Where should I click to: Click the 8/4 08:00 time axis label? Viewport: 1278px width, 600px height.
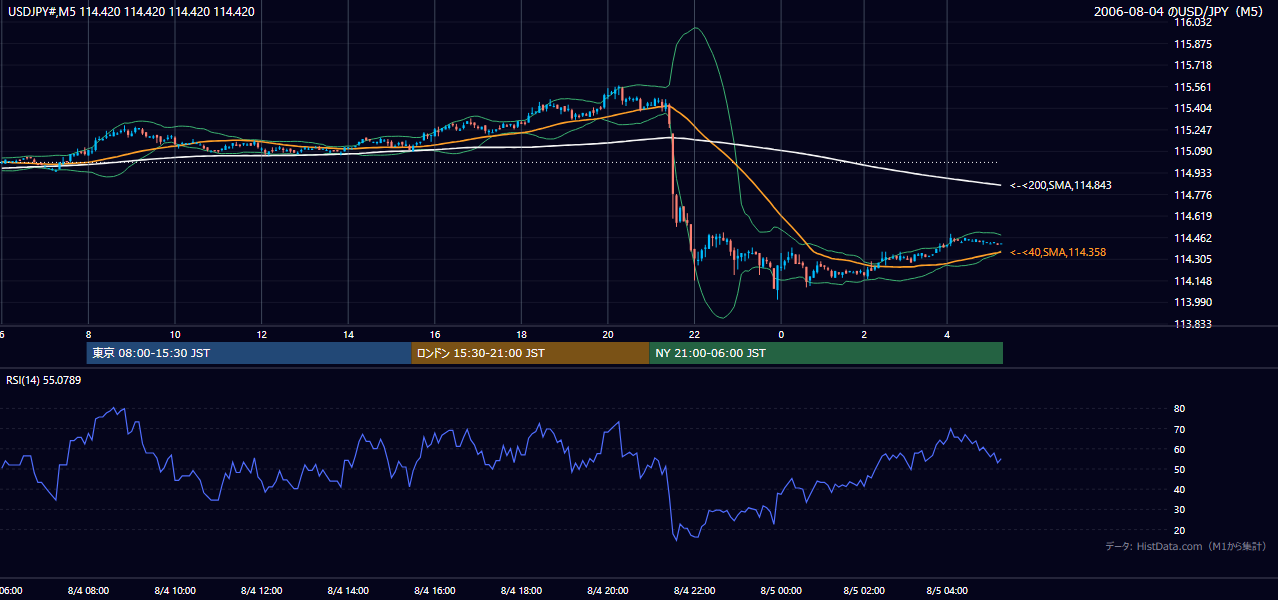click(89, 590)
